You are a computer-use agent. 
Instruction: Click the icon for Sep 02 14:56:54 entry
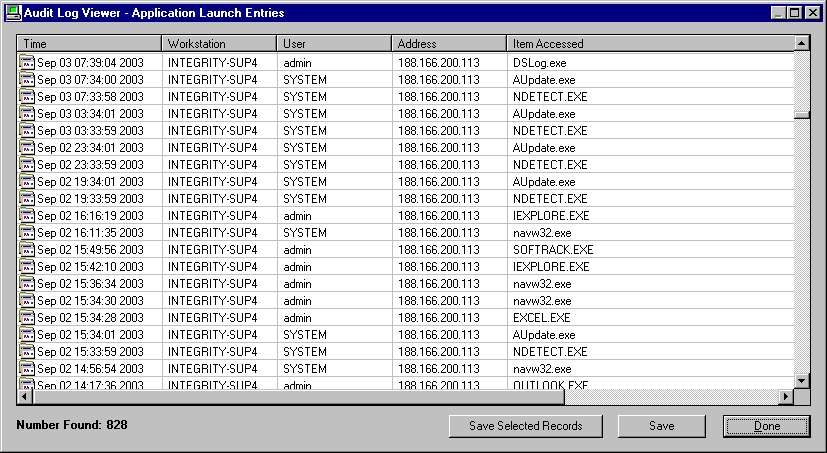[x=27, y=368]
